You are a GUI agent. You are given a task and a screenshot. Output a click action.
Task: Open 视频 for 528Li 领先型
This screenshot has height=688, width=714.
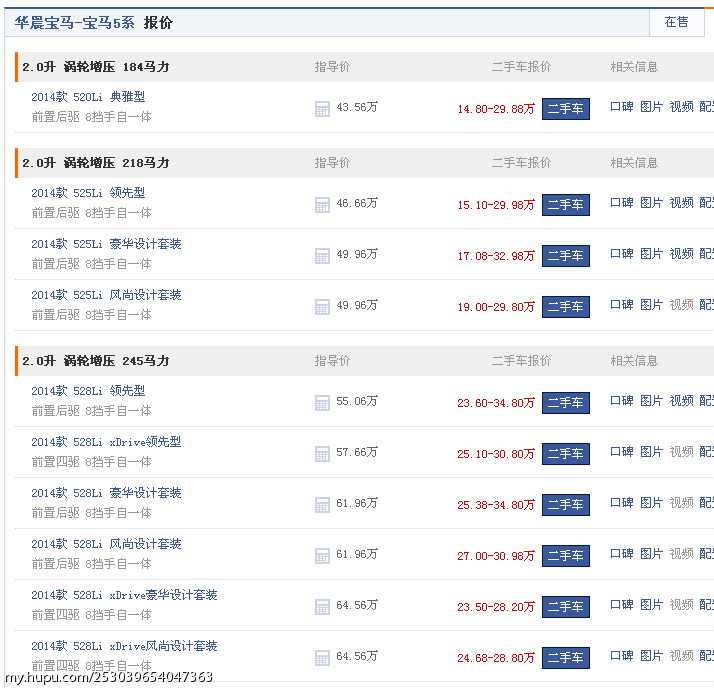(681, 401)
